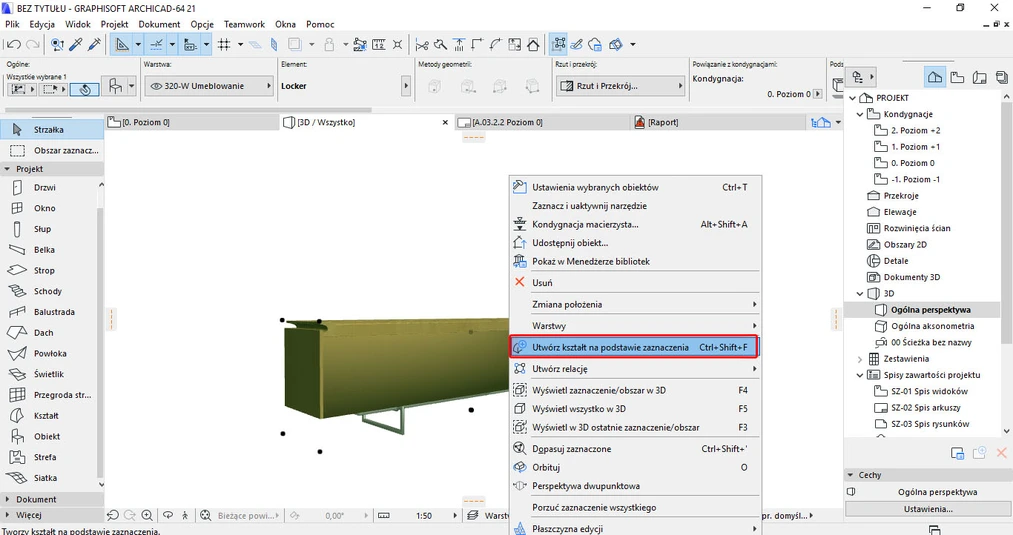The image size is (1013, 535).
Task: Click the measure tool icon showing 12
Action: 379,45
